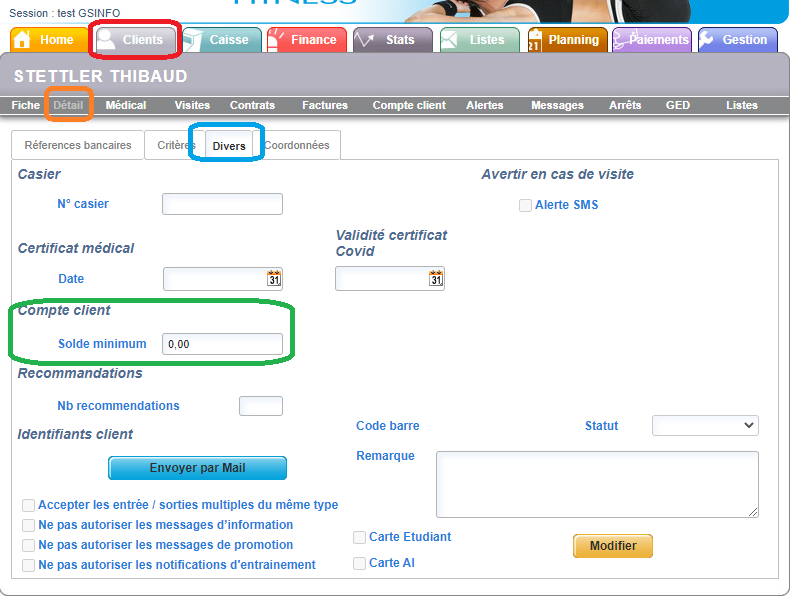Expand the Statut dropdown
790x596 pixels.
[705, 426]
